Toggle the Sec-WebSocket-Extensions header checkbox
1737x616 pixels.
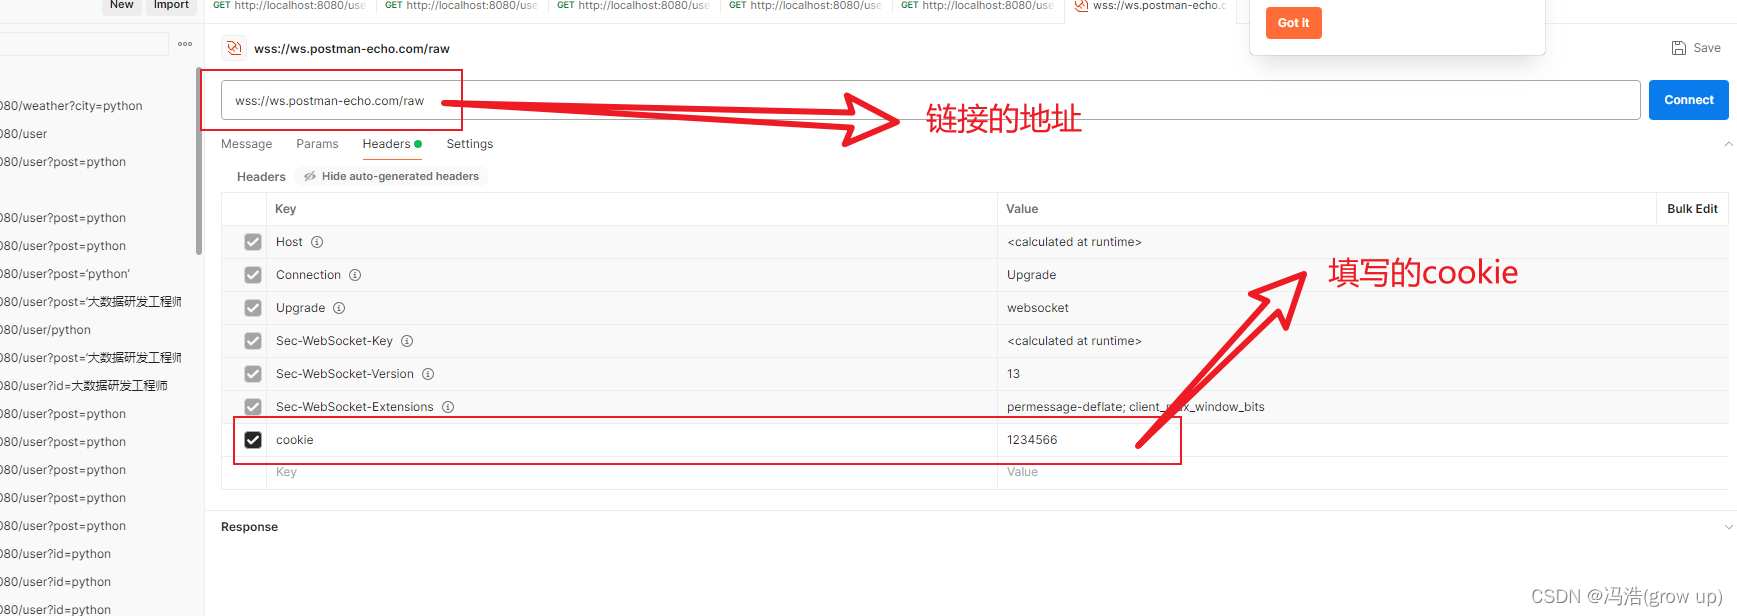253,407
